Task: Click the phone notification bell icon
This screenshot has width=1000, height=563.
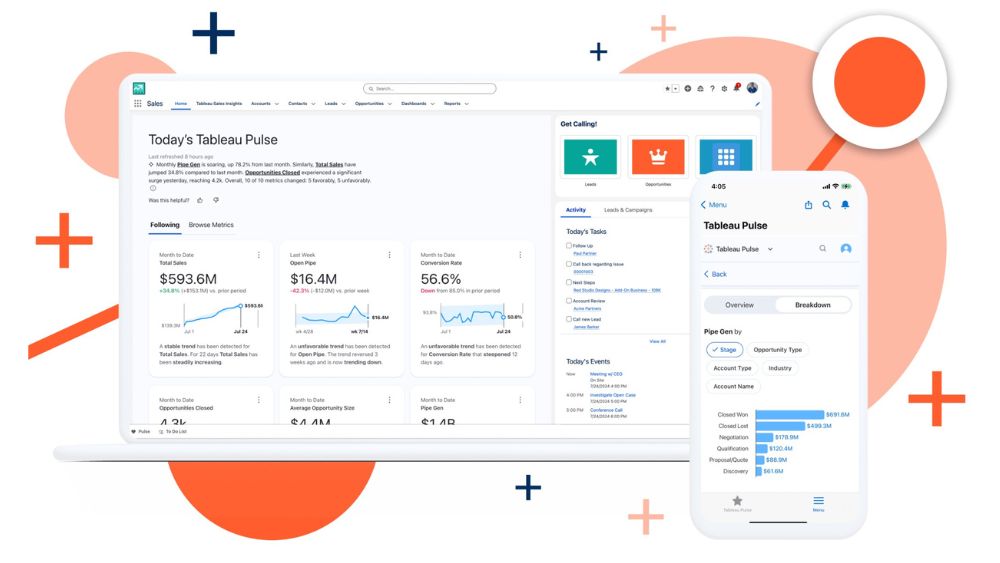Action: (845, 205)
